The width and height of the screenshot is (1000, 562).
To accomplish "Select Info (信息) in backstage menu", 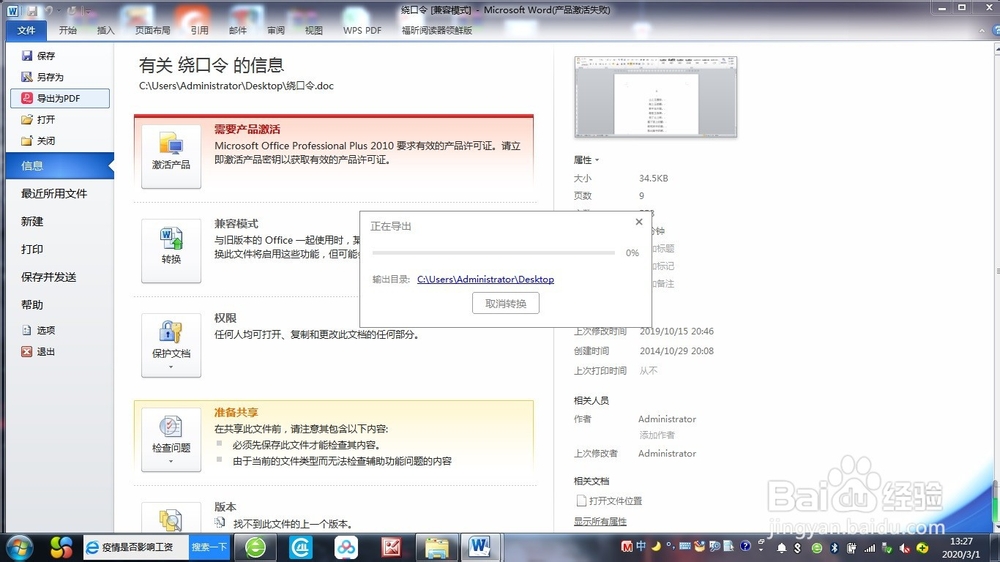I will pos(60,166).
